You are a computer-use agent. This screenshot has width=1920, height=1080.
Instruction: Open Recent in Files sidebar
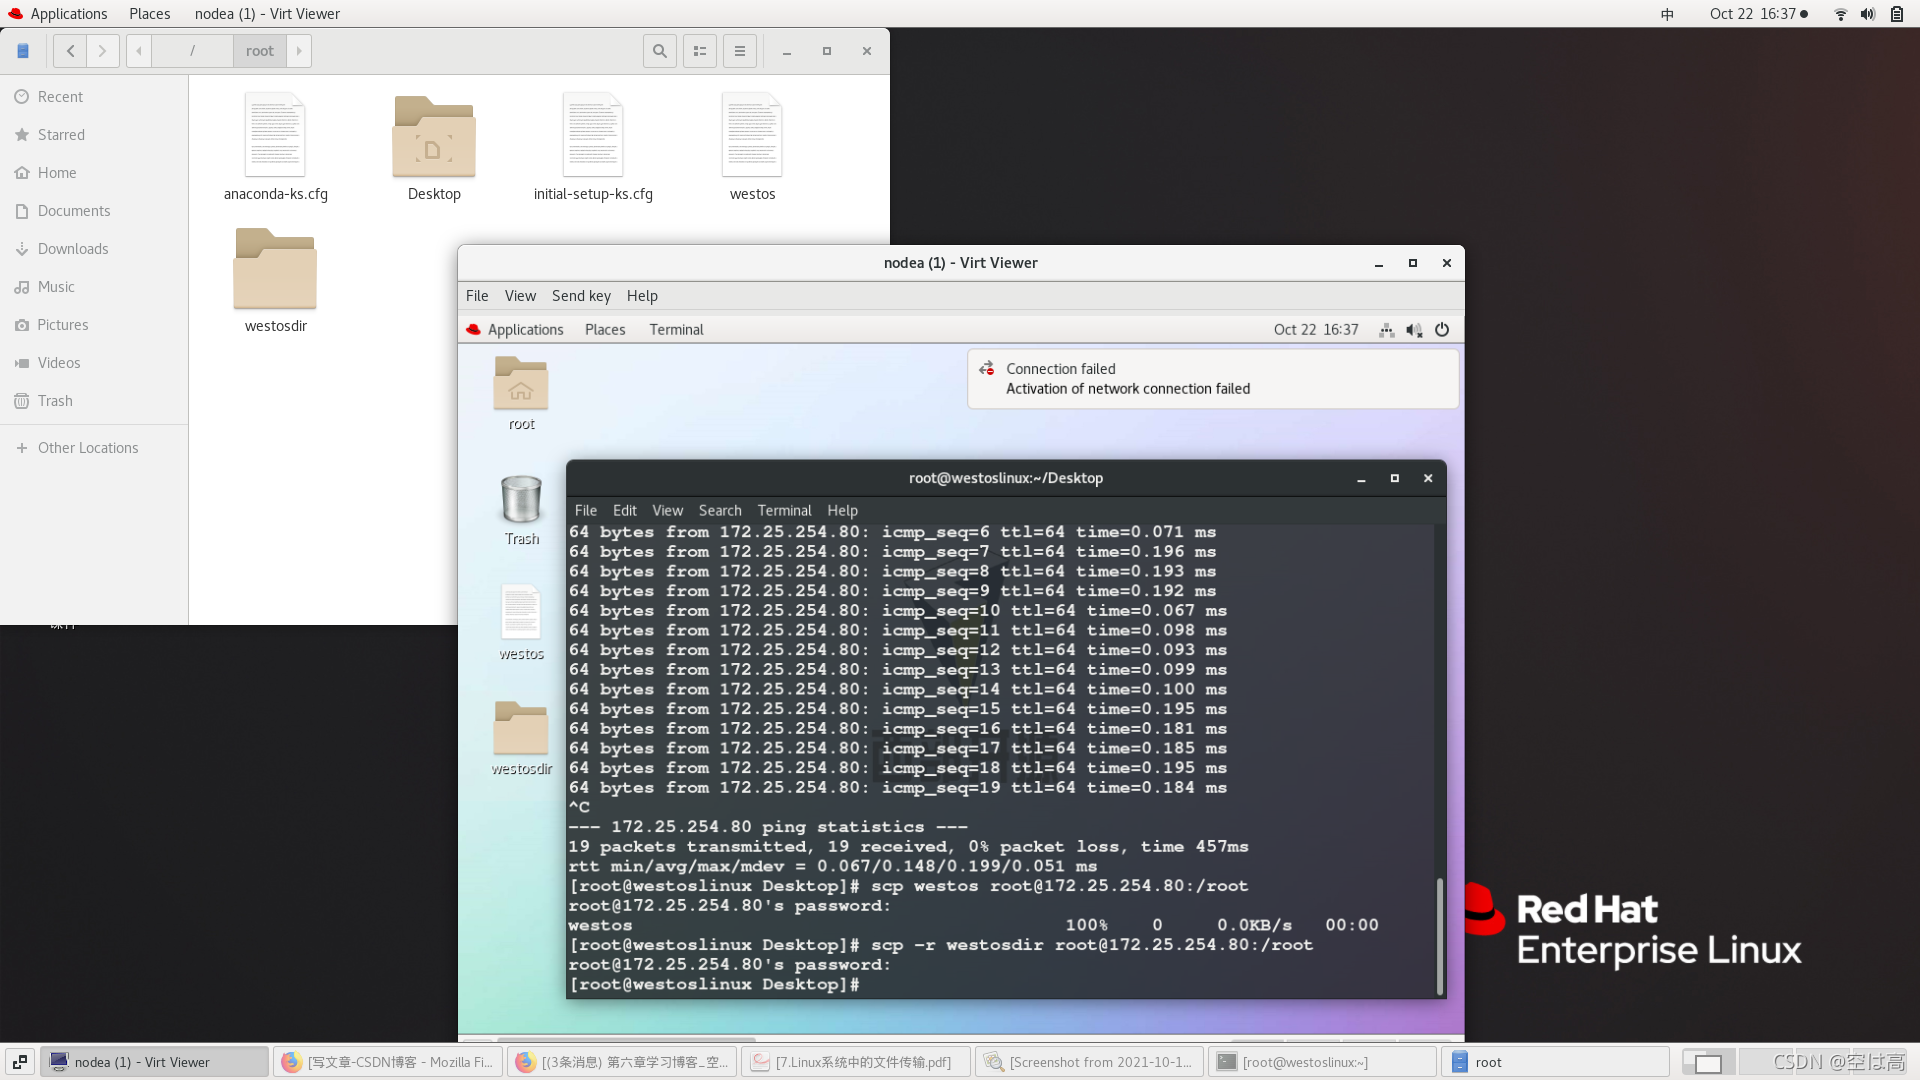click(94, 97)
